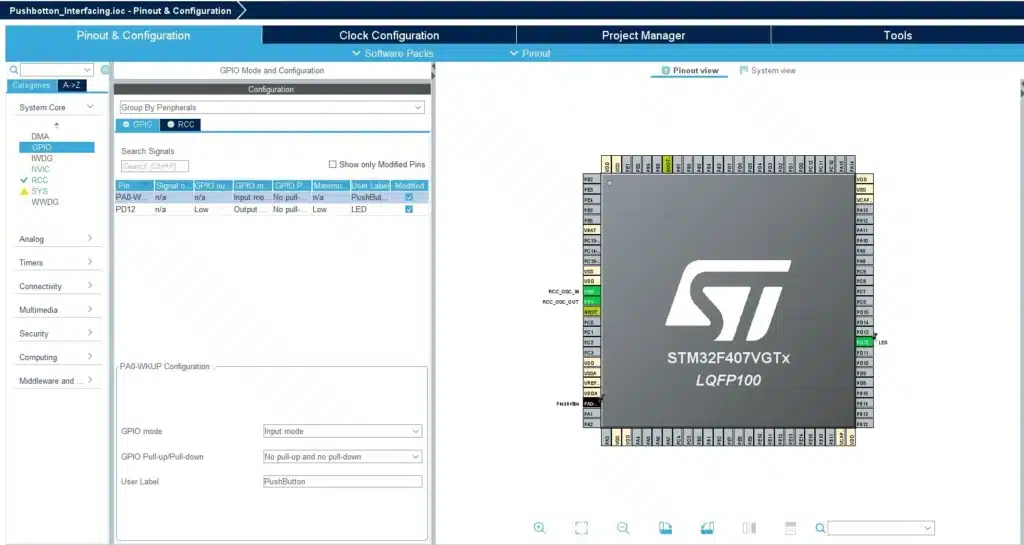The image size is (1024, 545).
Task: Switch to System view
Action: point(767,70)
